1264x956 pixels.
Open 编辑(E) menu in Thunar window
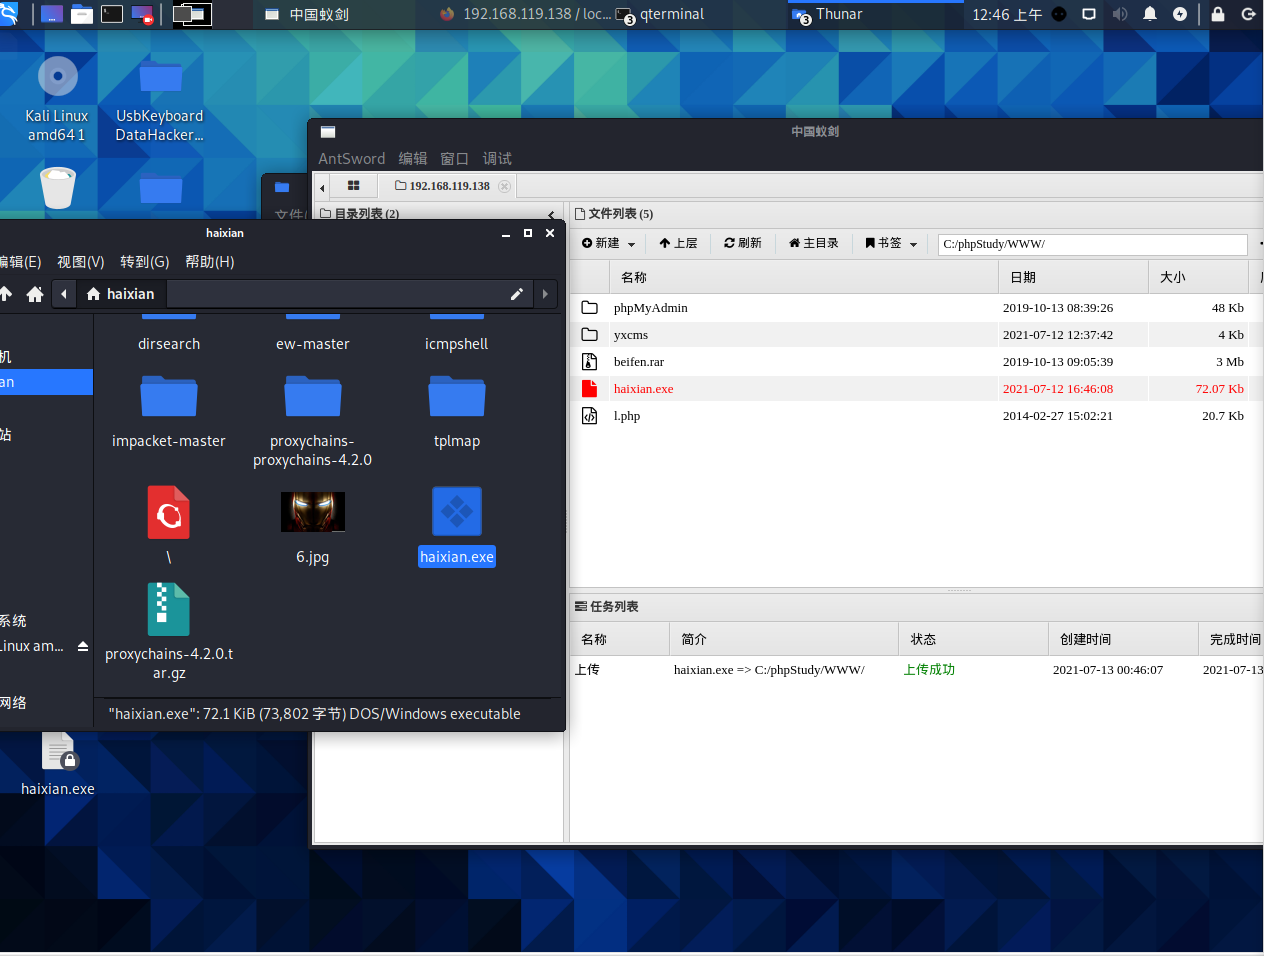tap(20, 262)
